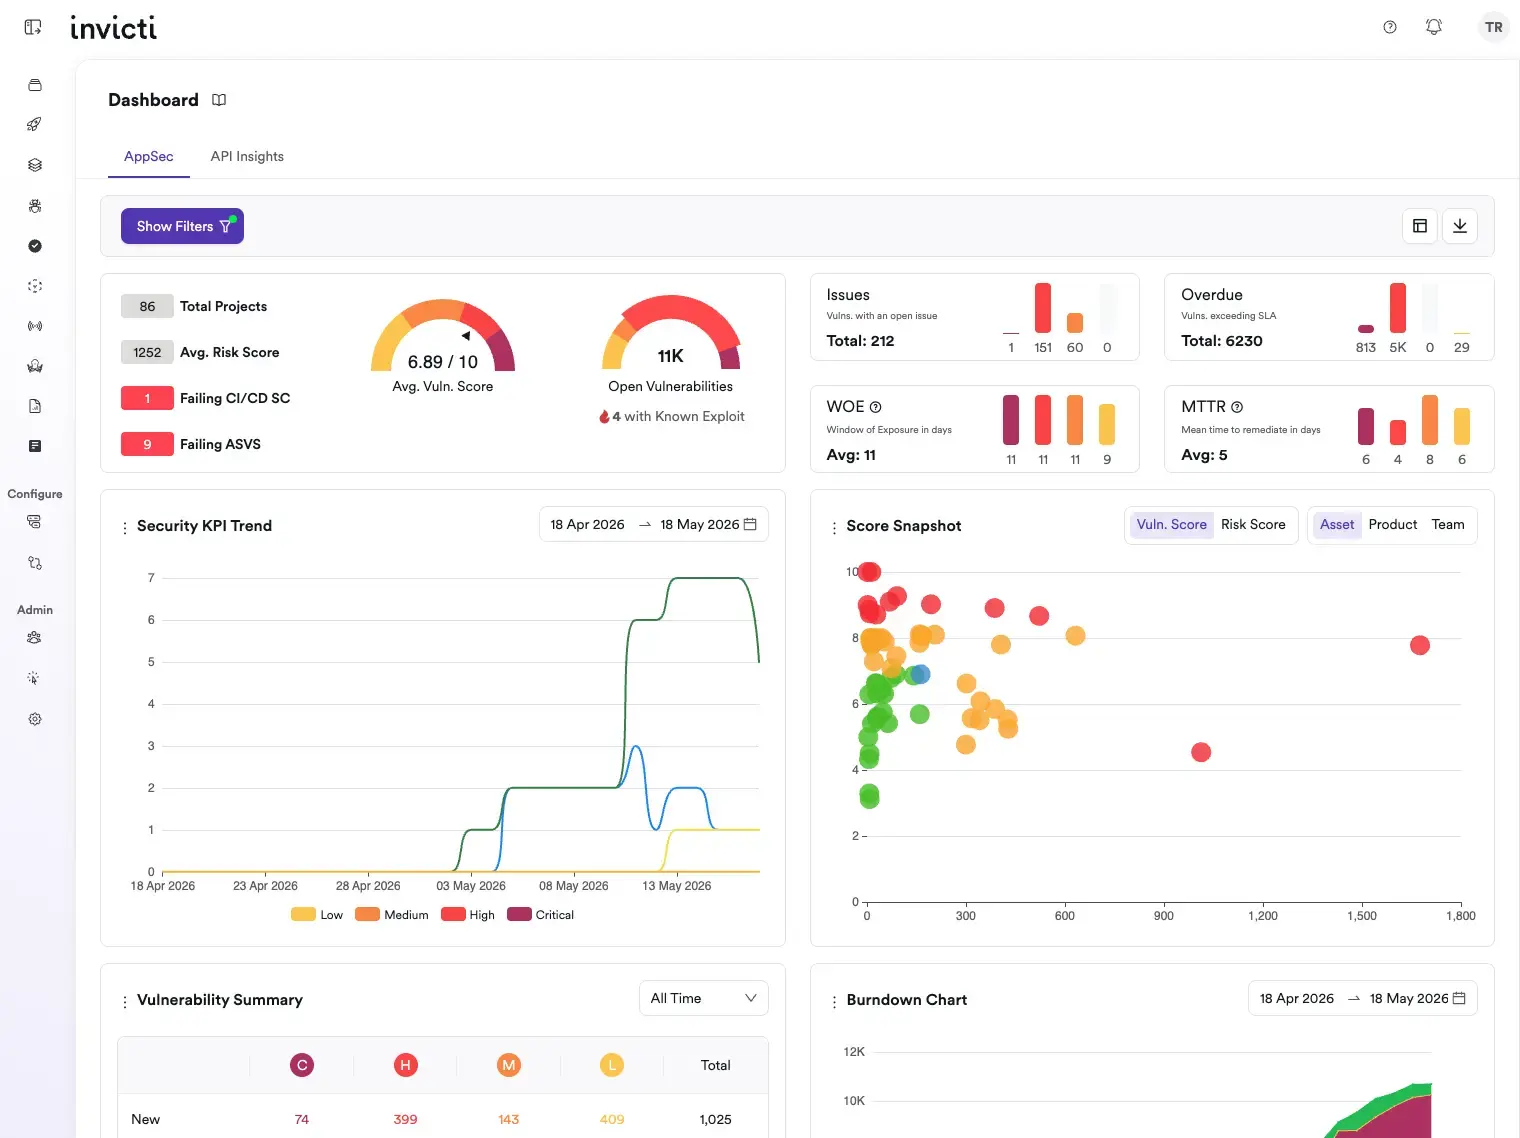This screenshot has height=1138, width=1520.
Task: Open the settings gear in Admin section
Action: pyautogui.click(x=34, y=719)
